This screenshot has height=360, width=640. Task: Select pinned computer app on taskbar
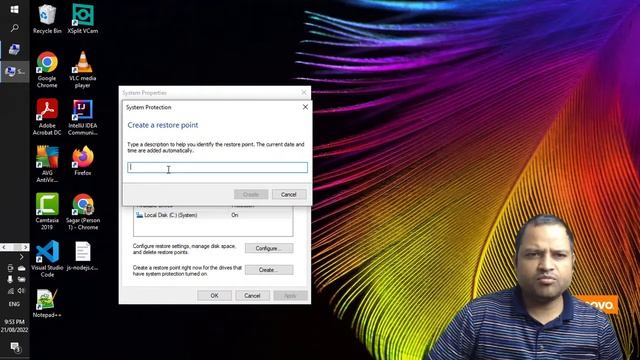pos(15,49)
